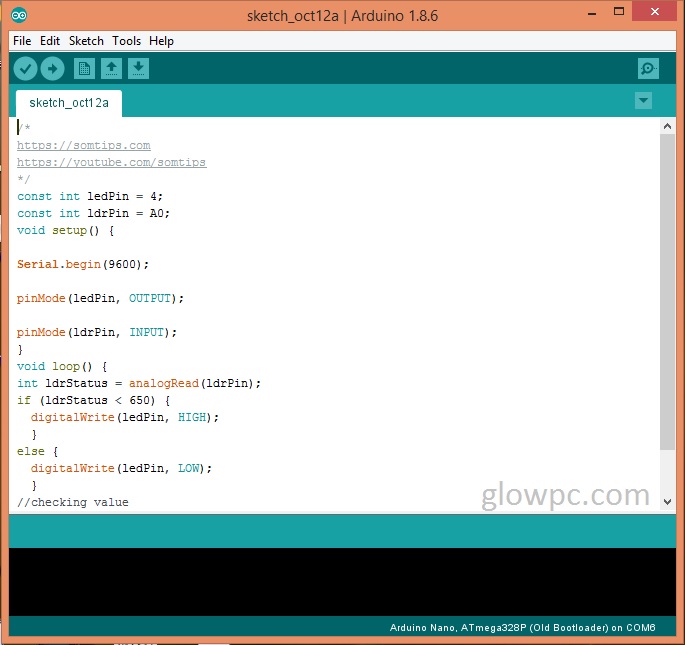The width and height of the screenshot is (685, 645).
Task: Follow the https://somtips.com link
Action: pos(83,145)
